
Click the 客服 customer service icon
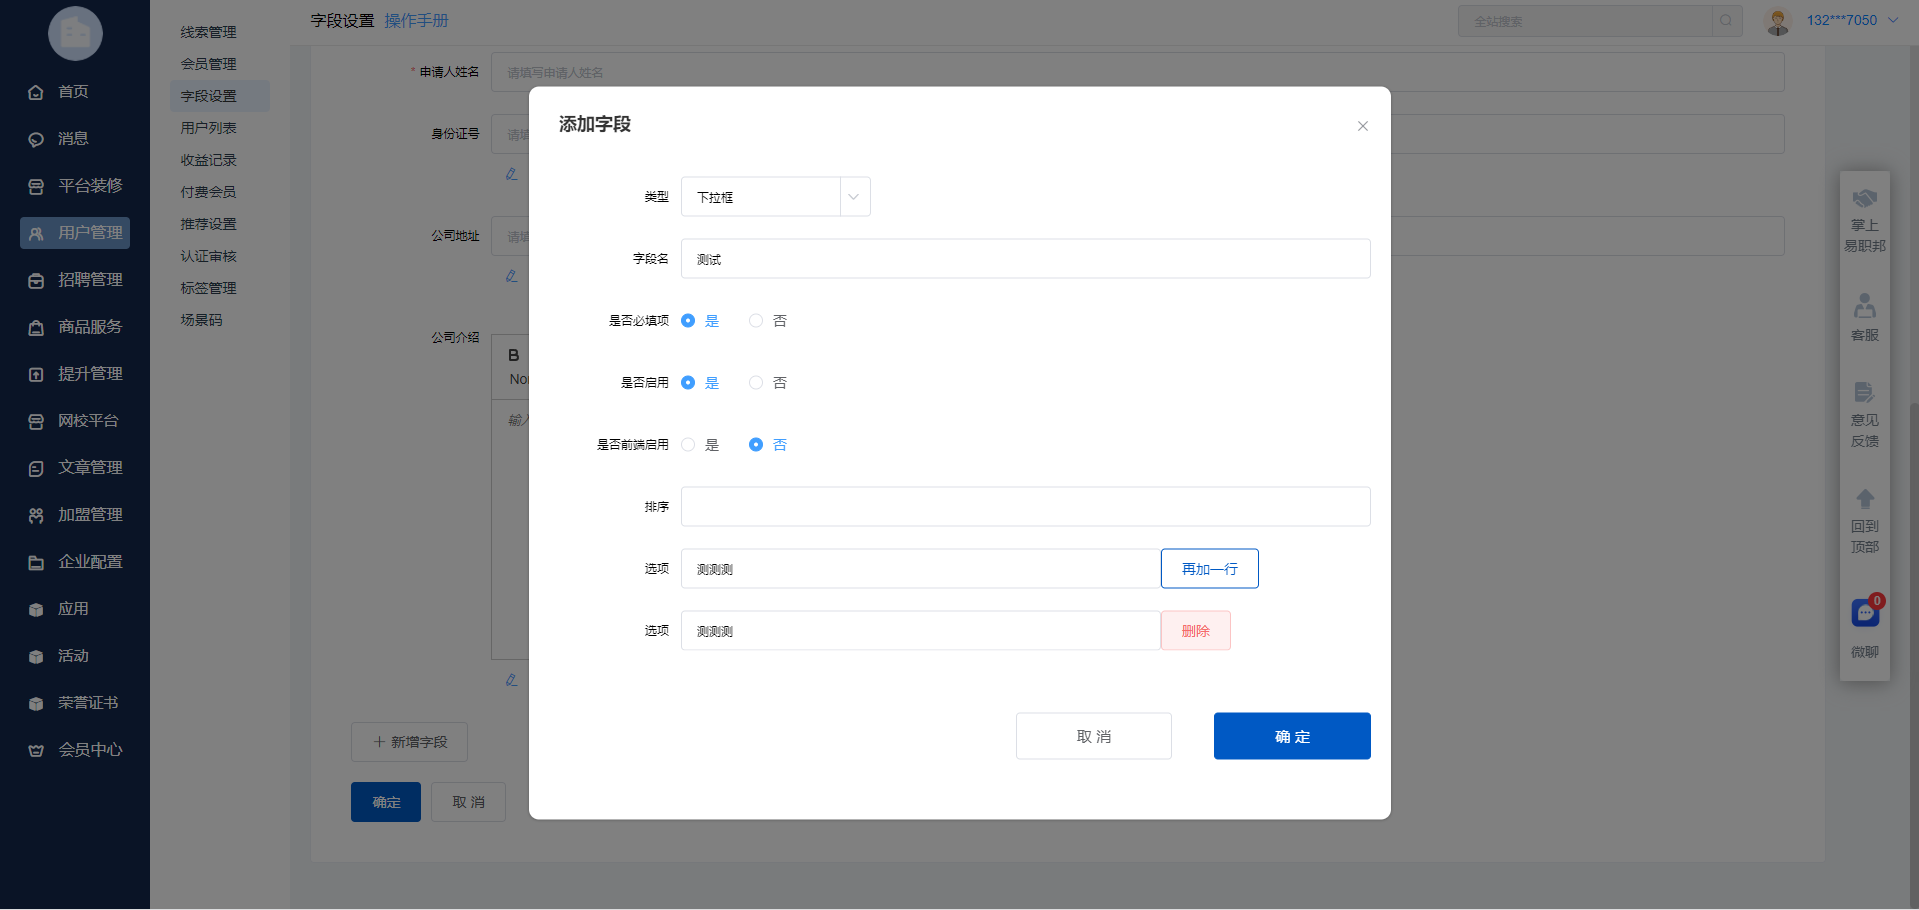pos(1865,306)
